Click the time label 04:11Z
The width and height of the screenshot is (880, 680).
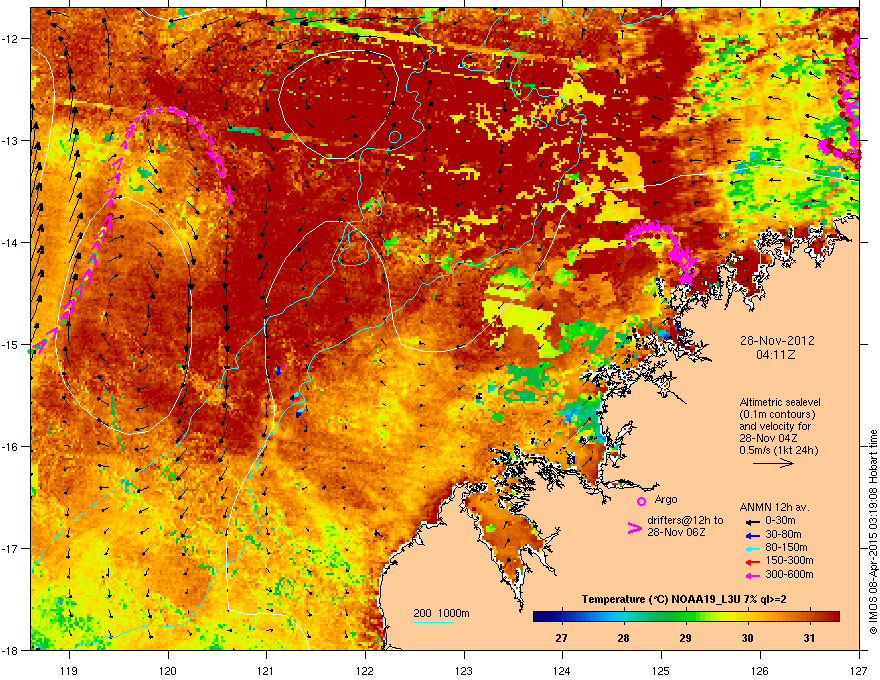[776, 355]
